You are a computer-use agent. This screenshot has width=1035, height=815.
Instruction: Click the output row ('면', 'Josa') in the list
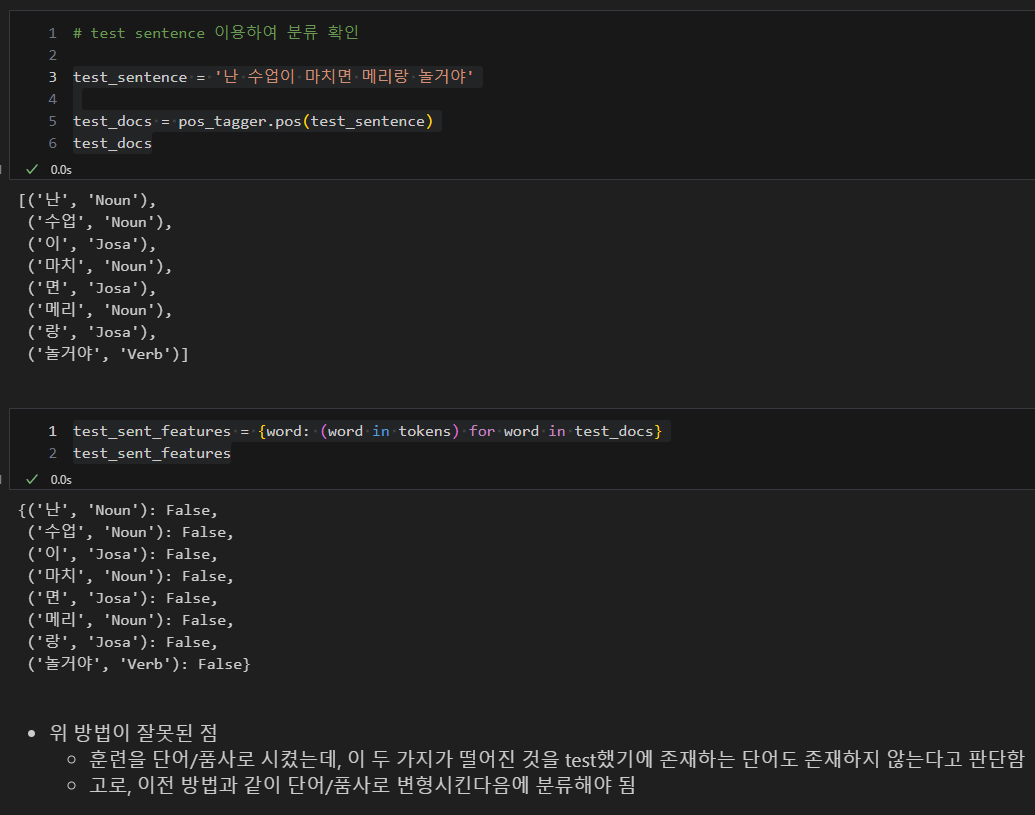92,288
